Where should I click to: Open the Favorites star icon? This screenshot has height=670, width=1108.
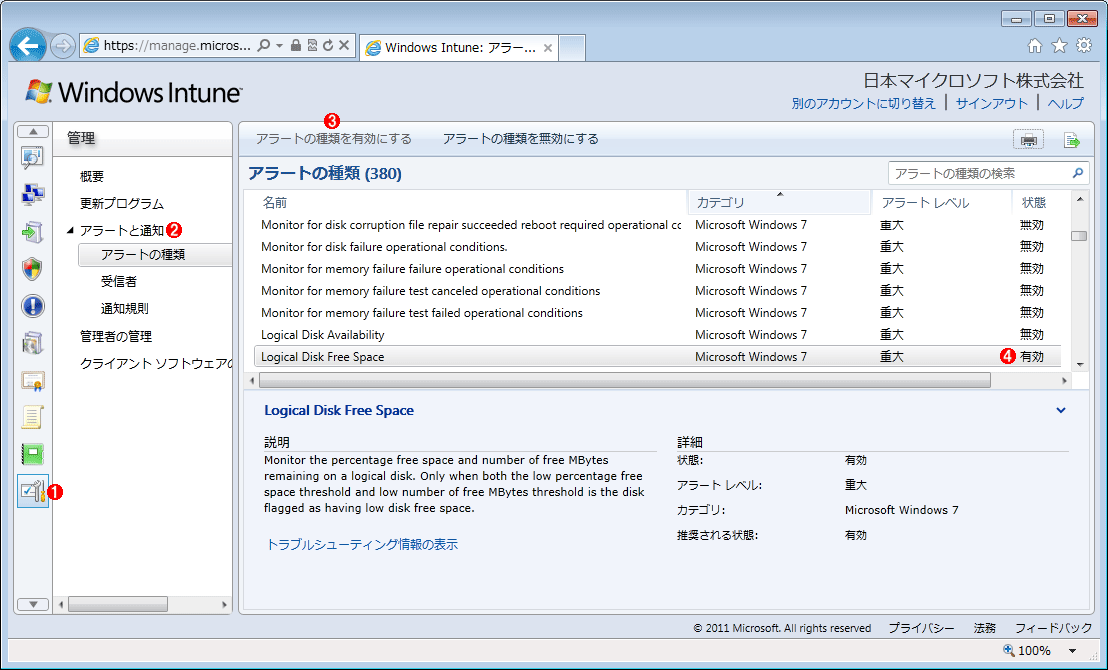point(1059,46)
